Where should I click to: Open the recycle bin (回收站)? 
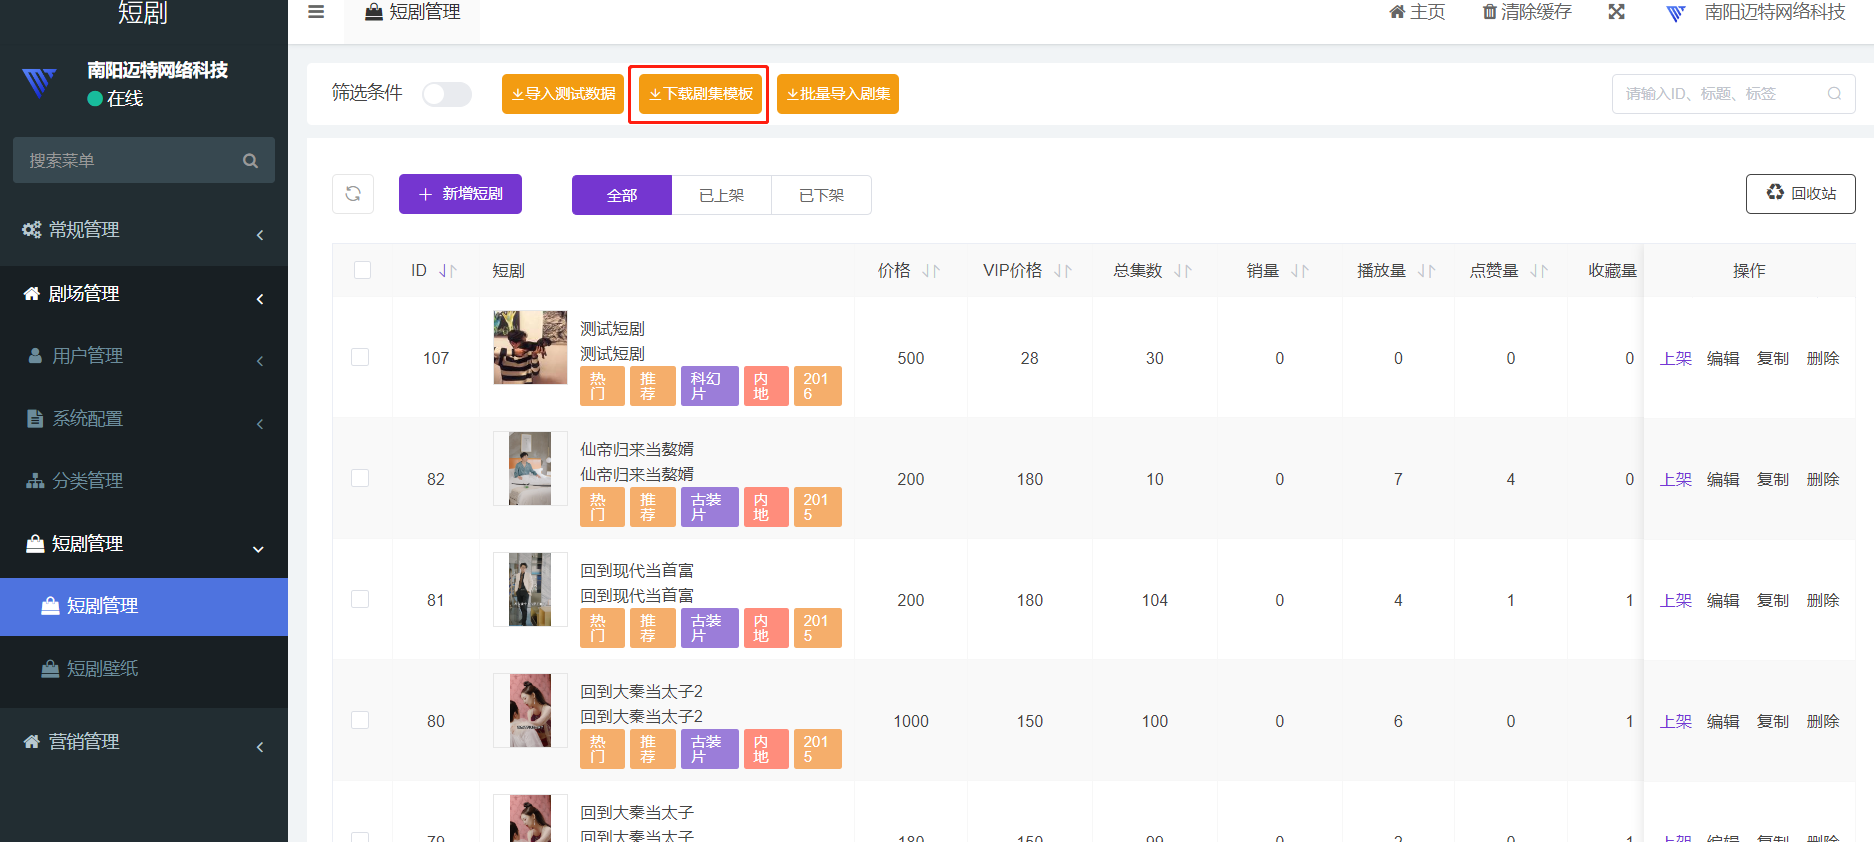coord(1800,194)
